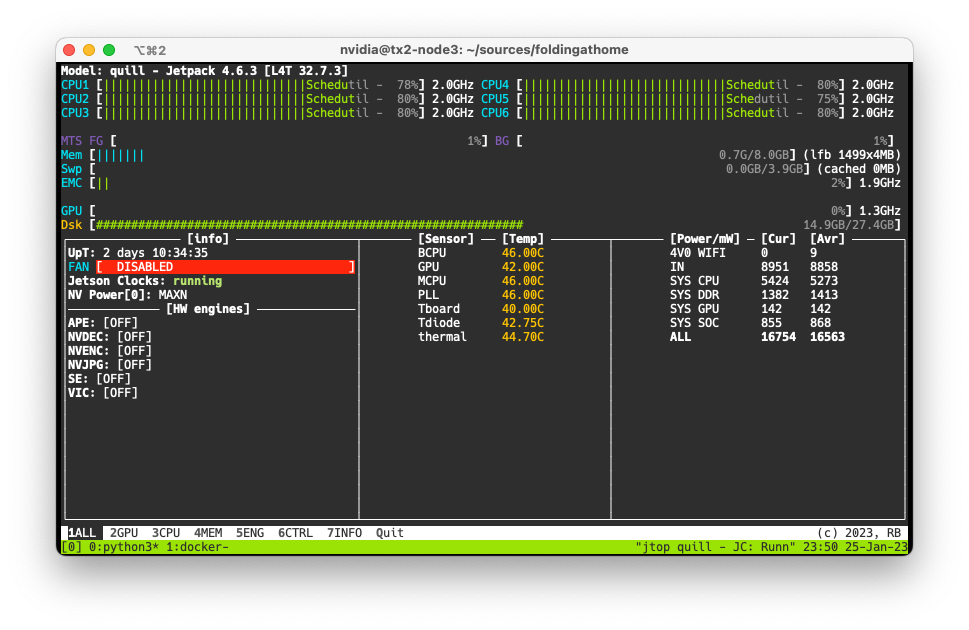The image size is (969, 630).
Task: Click the APE: [OFF] engine entry
Action: coord(103,323)
